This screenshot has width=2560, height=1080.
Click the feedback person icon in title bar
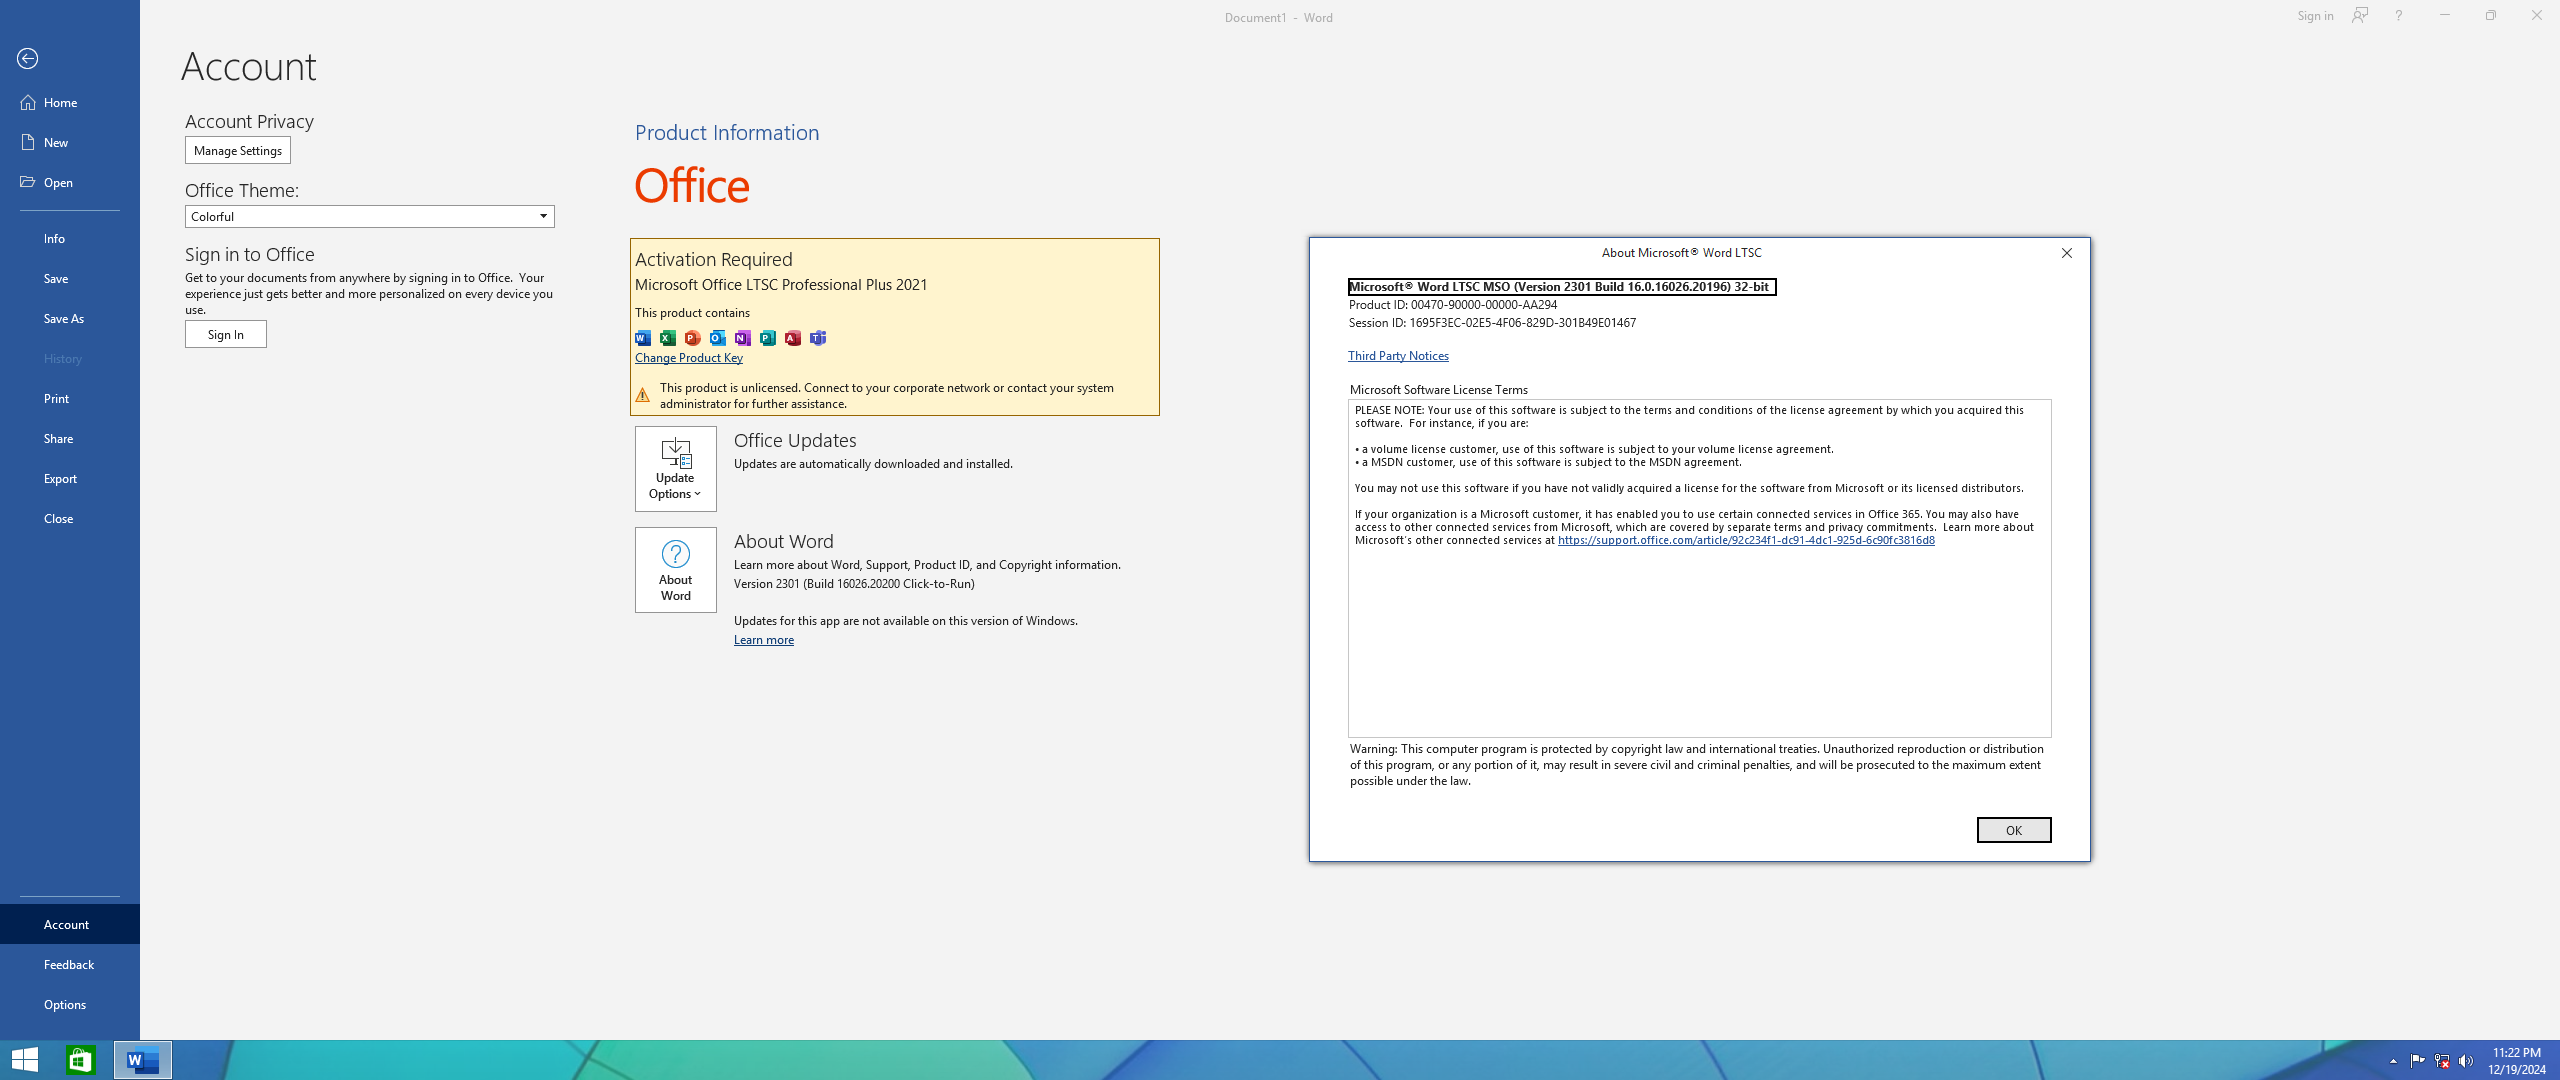pos(2360,16)
